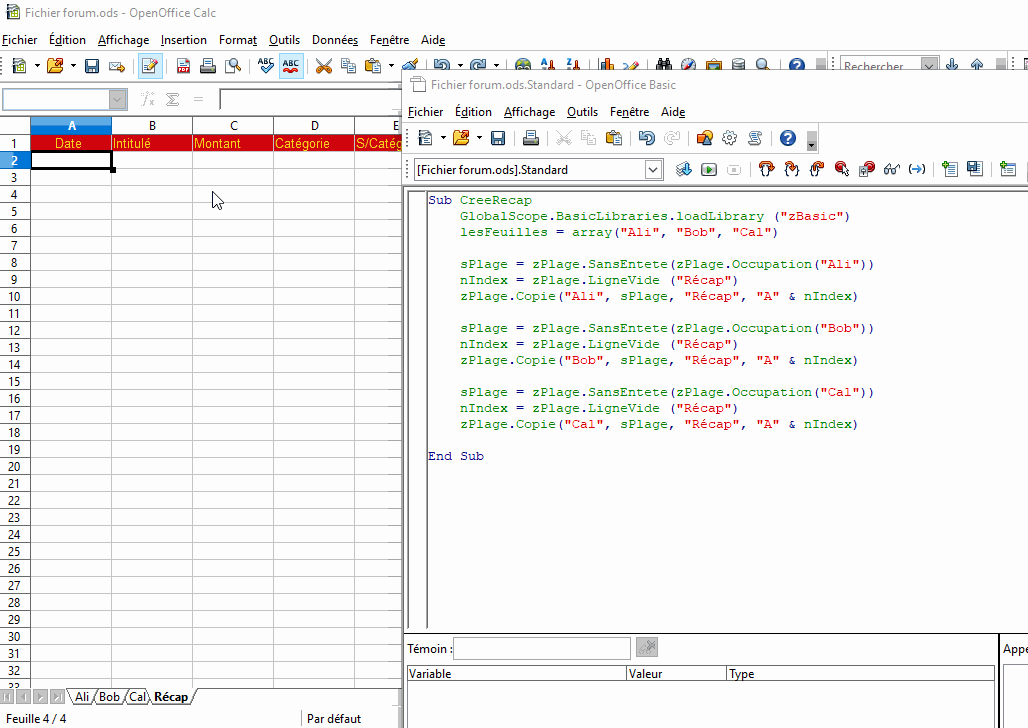Open Affichage menu in Basic IDE
The image size is (1028, 728).
click(x=529, y=112)
